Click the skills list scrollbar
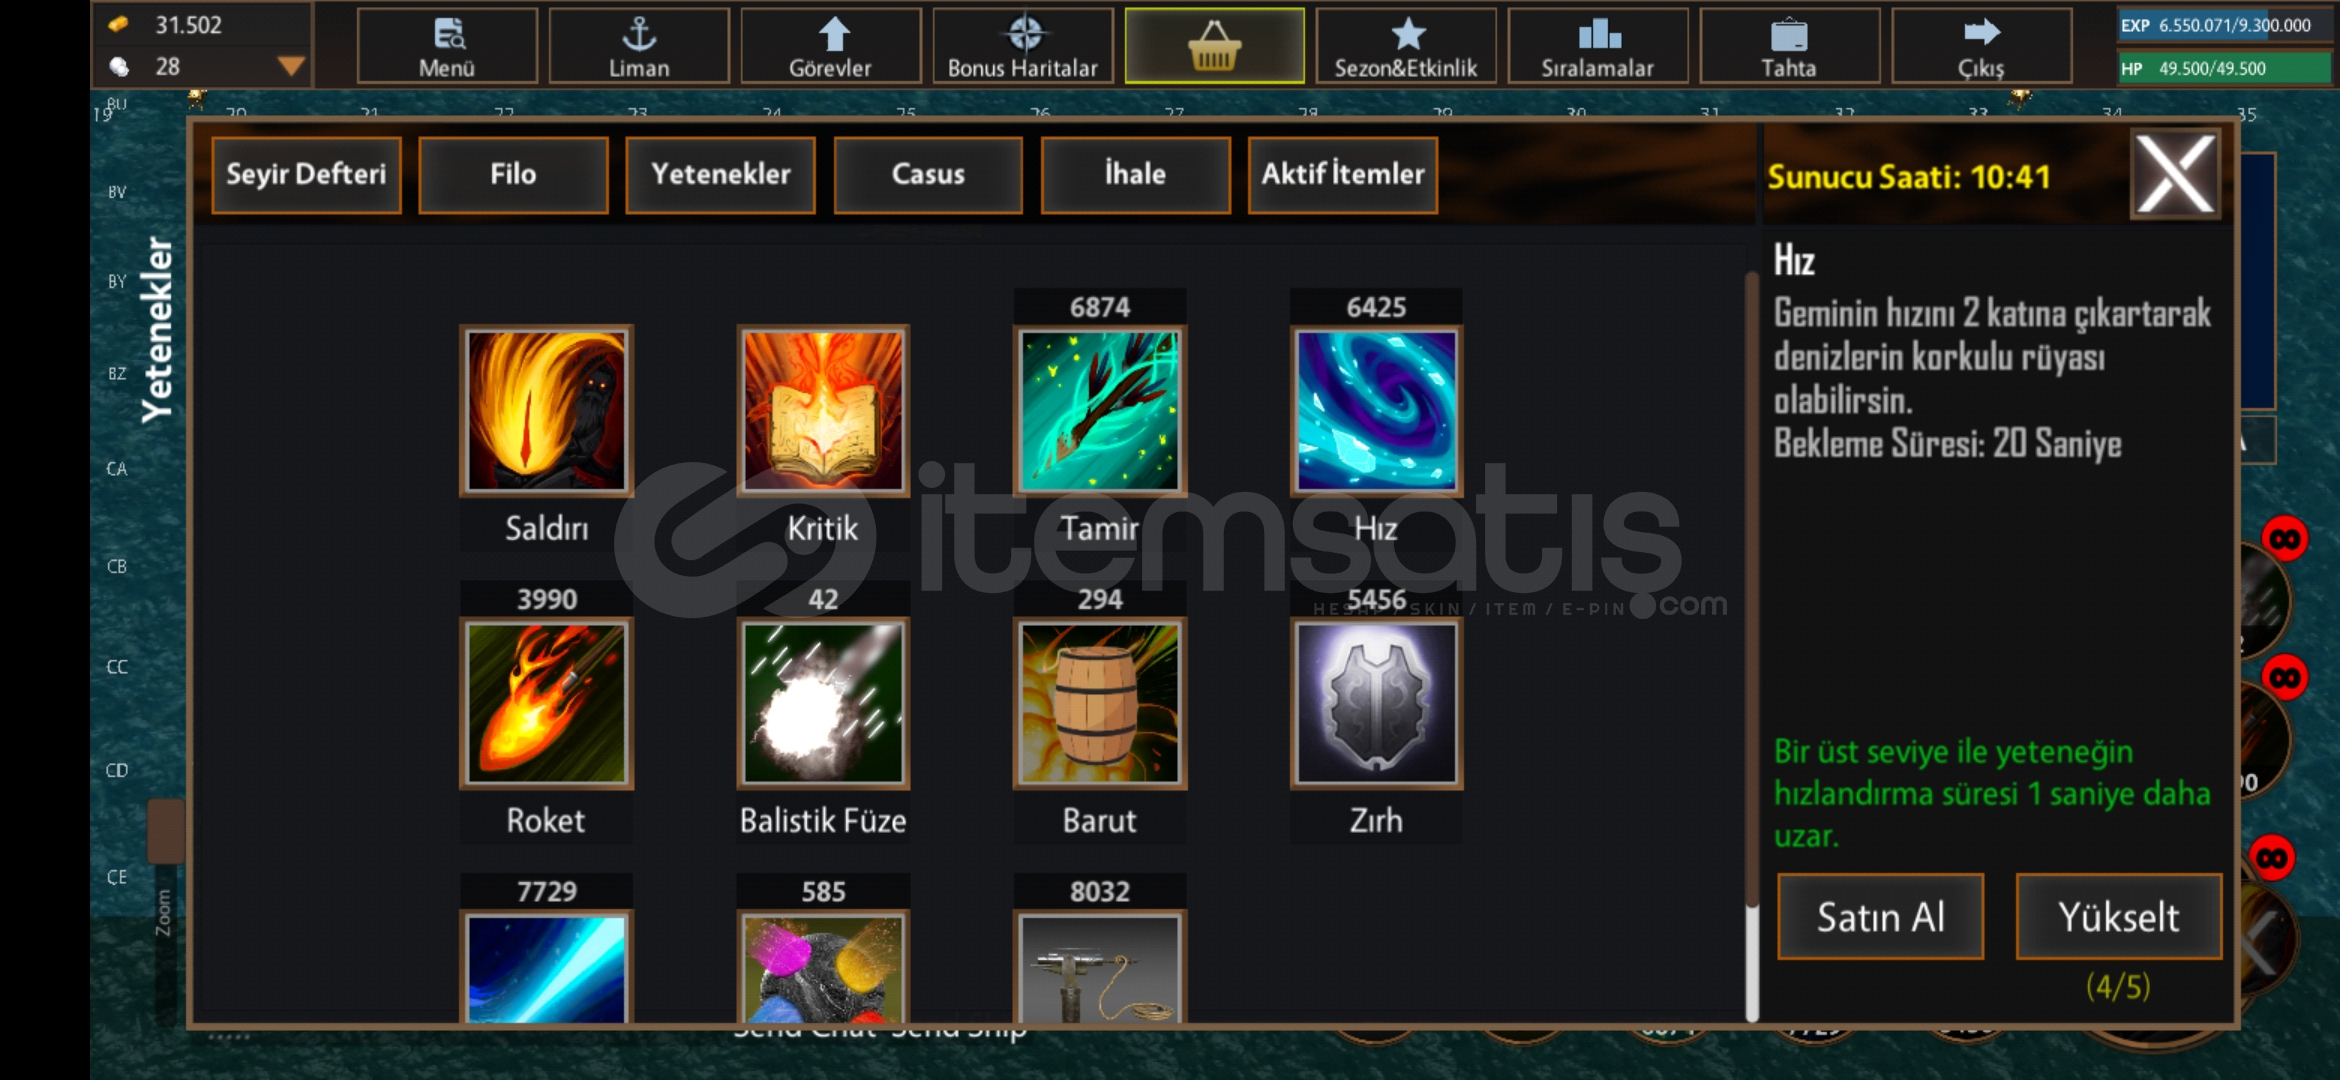Viewport: 2340px width, 1080px height. [1751, 645]
